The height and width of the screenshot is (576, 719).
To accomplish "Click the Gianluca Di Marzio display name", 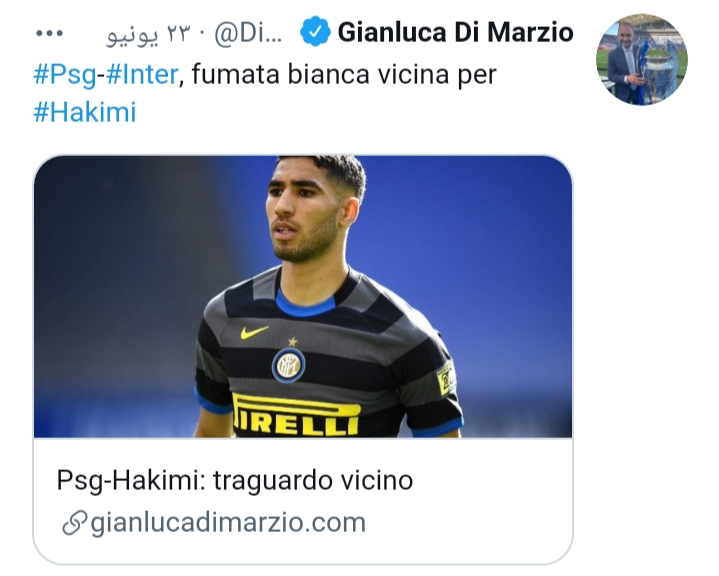I will tap(455, 32).
